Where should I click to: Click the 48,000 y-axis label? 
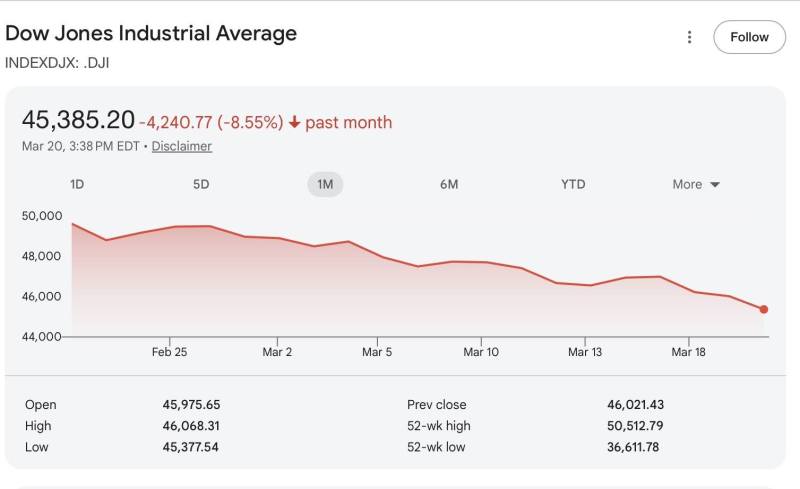coord(41,256)
